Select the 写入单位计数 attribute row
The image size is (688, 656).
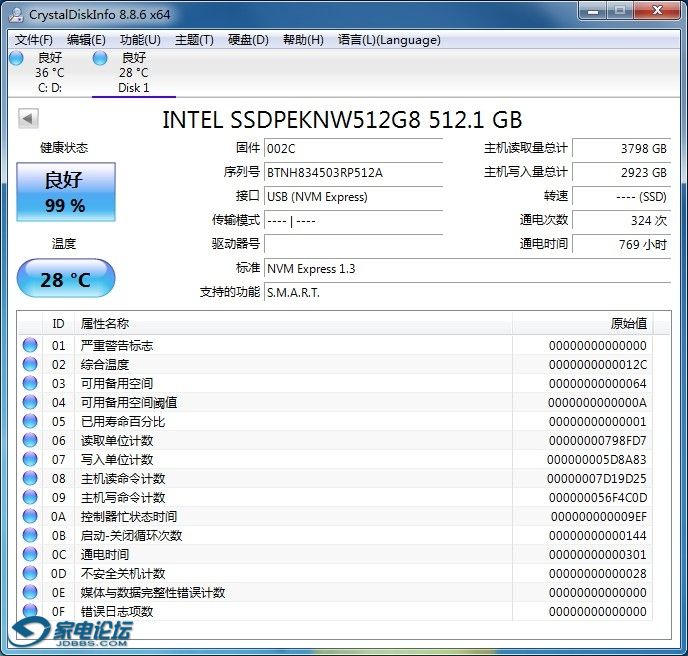coord(335,459)
